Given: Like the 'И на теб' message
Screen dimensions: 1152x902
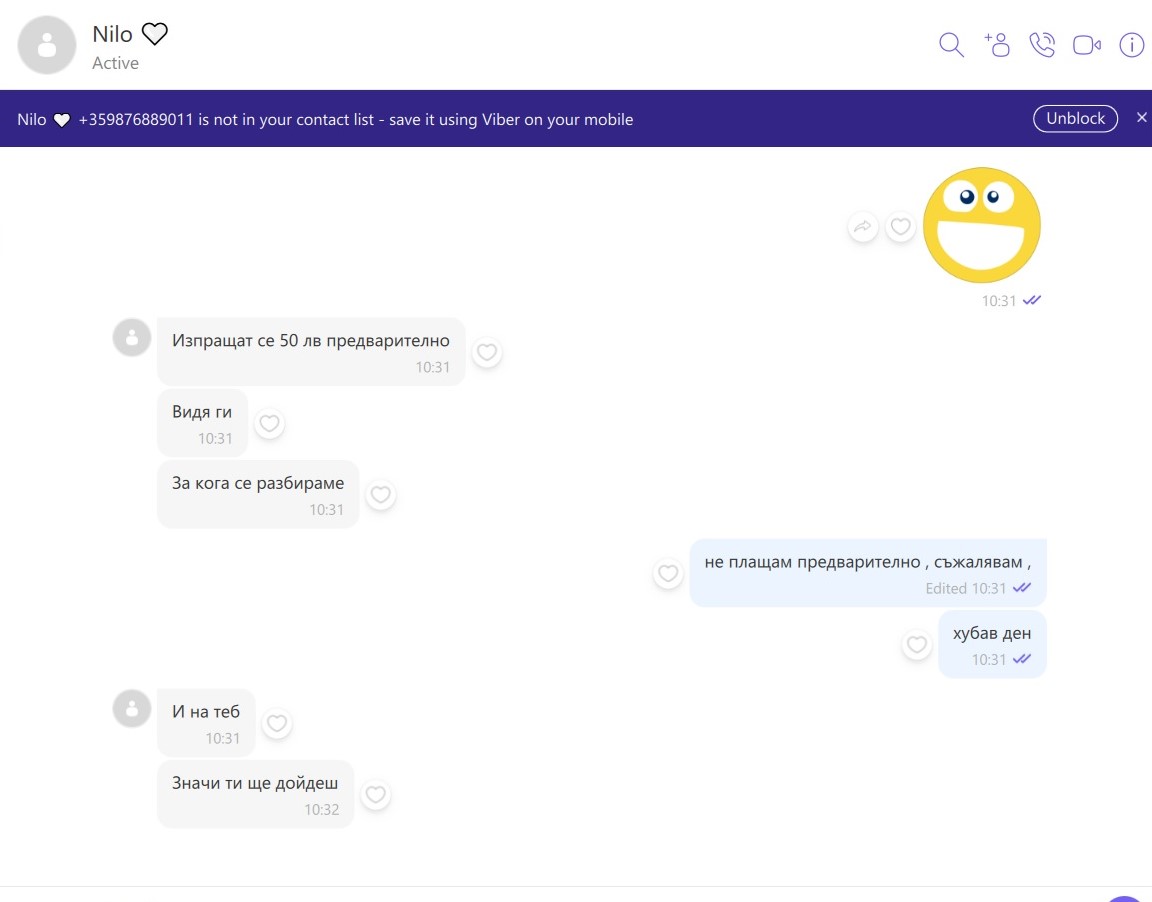Looking at the screenshot, I should [x=277, y=724].
